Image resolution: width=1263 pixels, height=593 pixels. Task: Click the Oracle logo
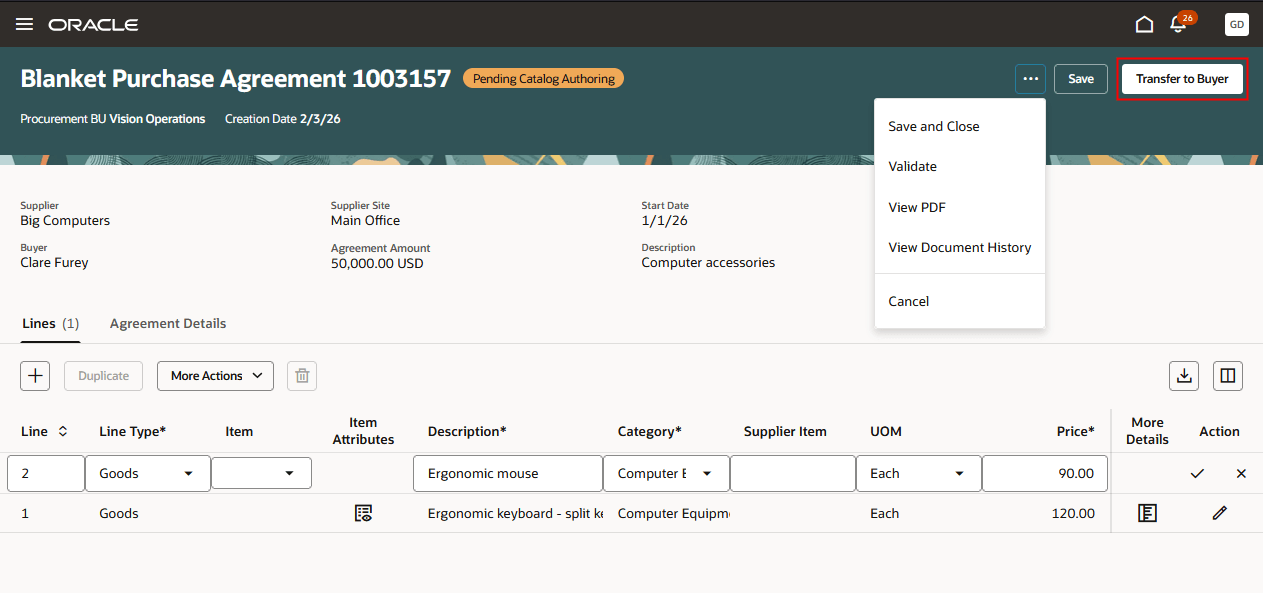tap(93, 24)
